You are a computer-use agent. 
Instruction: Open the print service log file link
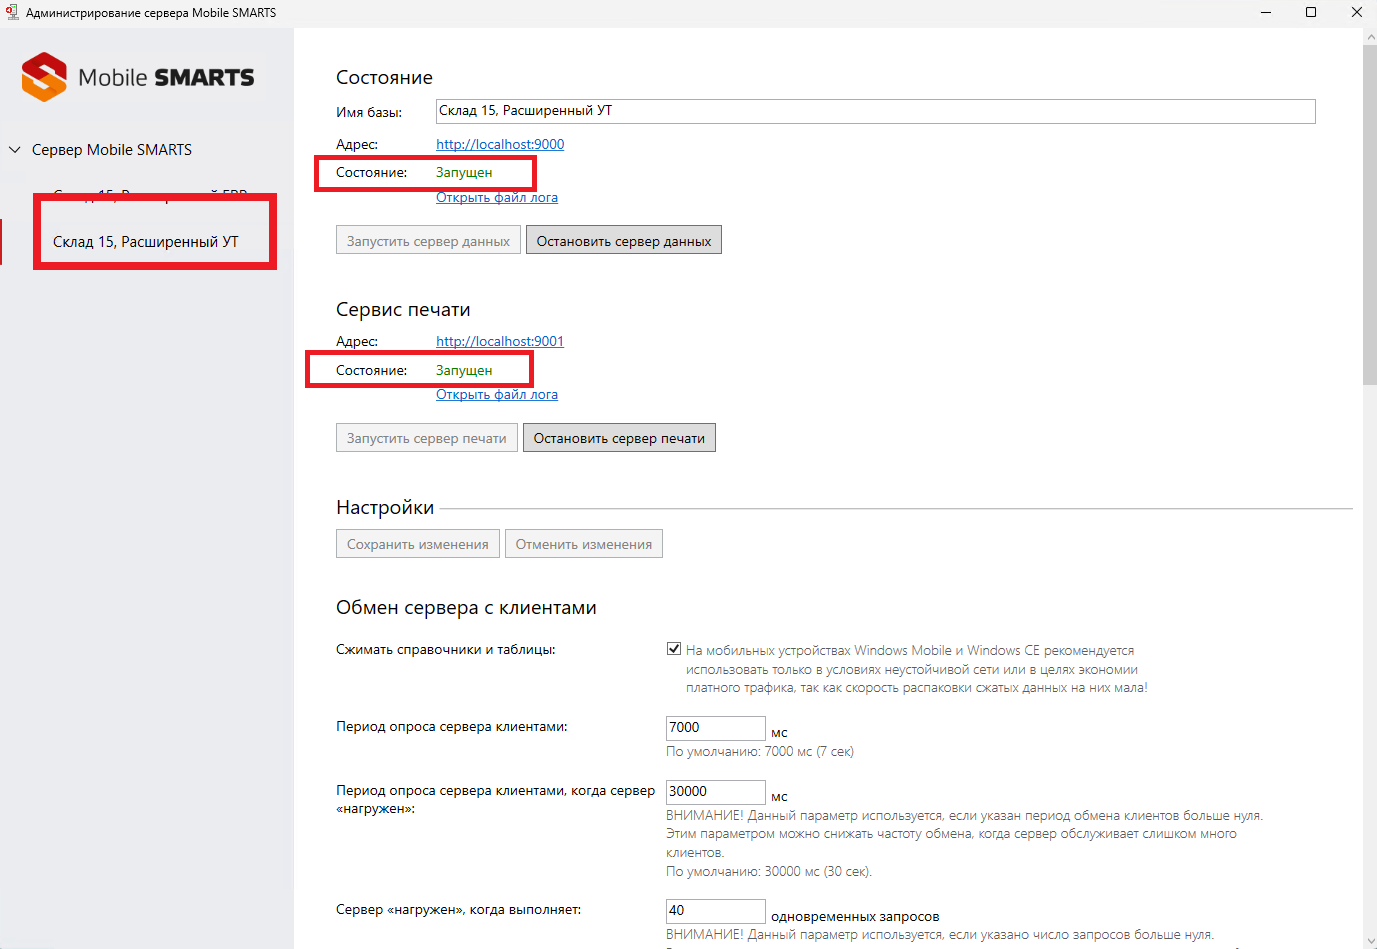click(497, 394)
